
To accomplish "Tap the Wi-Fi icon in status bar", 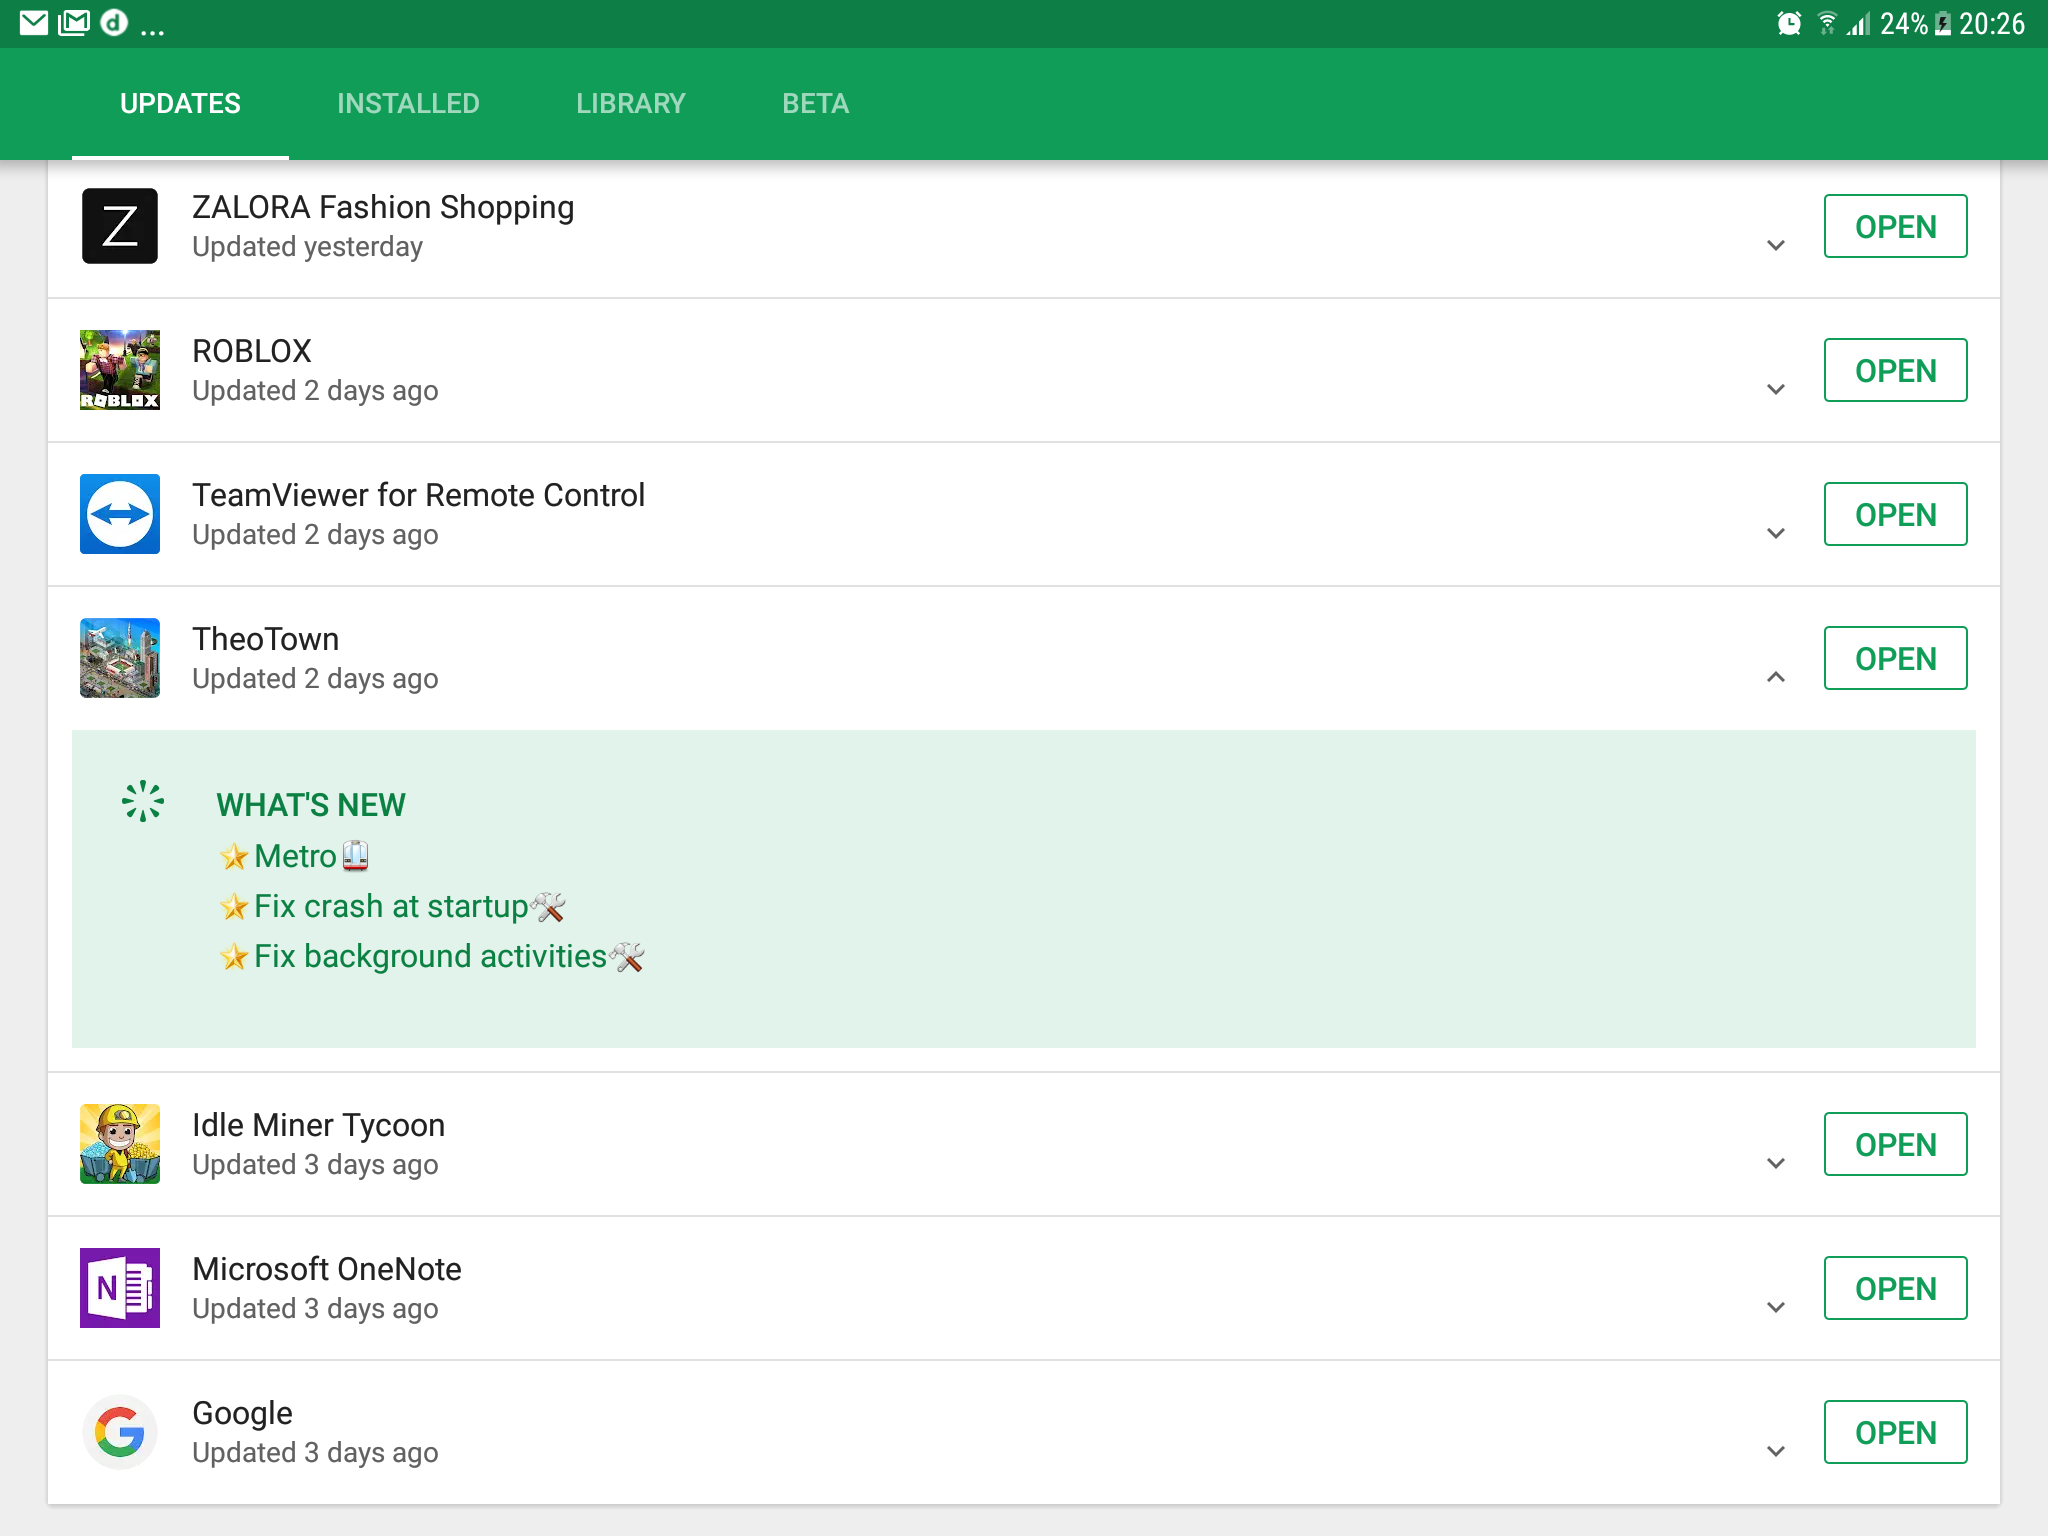I will (1827, 23).
